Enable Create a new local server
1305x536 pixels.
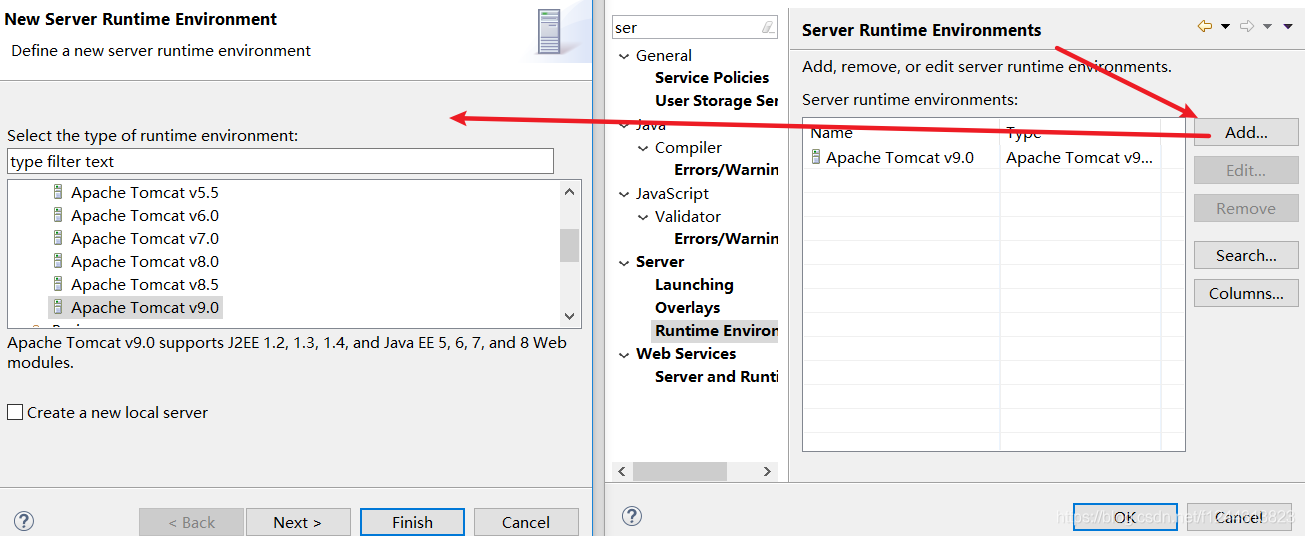pos(15,412)
